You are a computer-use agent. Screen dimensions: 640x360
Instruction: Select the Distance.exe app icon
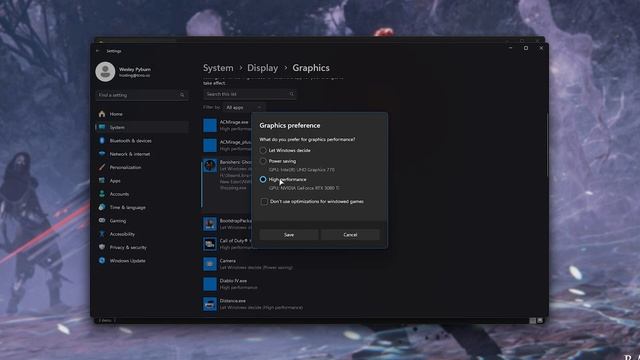(210, 304)
